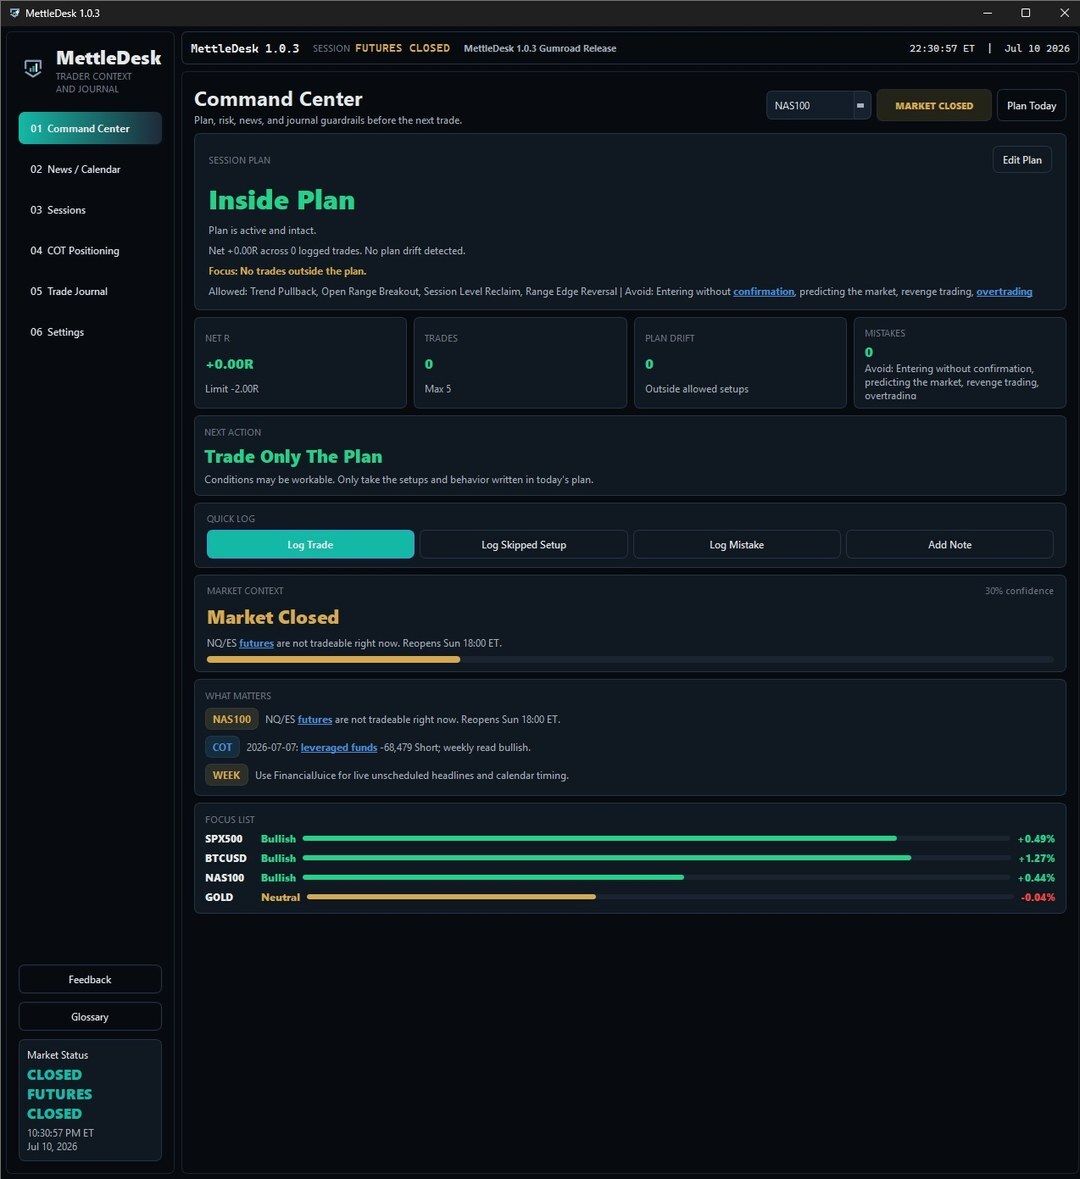Select the Mistakes card

coord(960,362)
